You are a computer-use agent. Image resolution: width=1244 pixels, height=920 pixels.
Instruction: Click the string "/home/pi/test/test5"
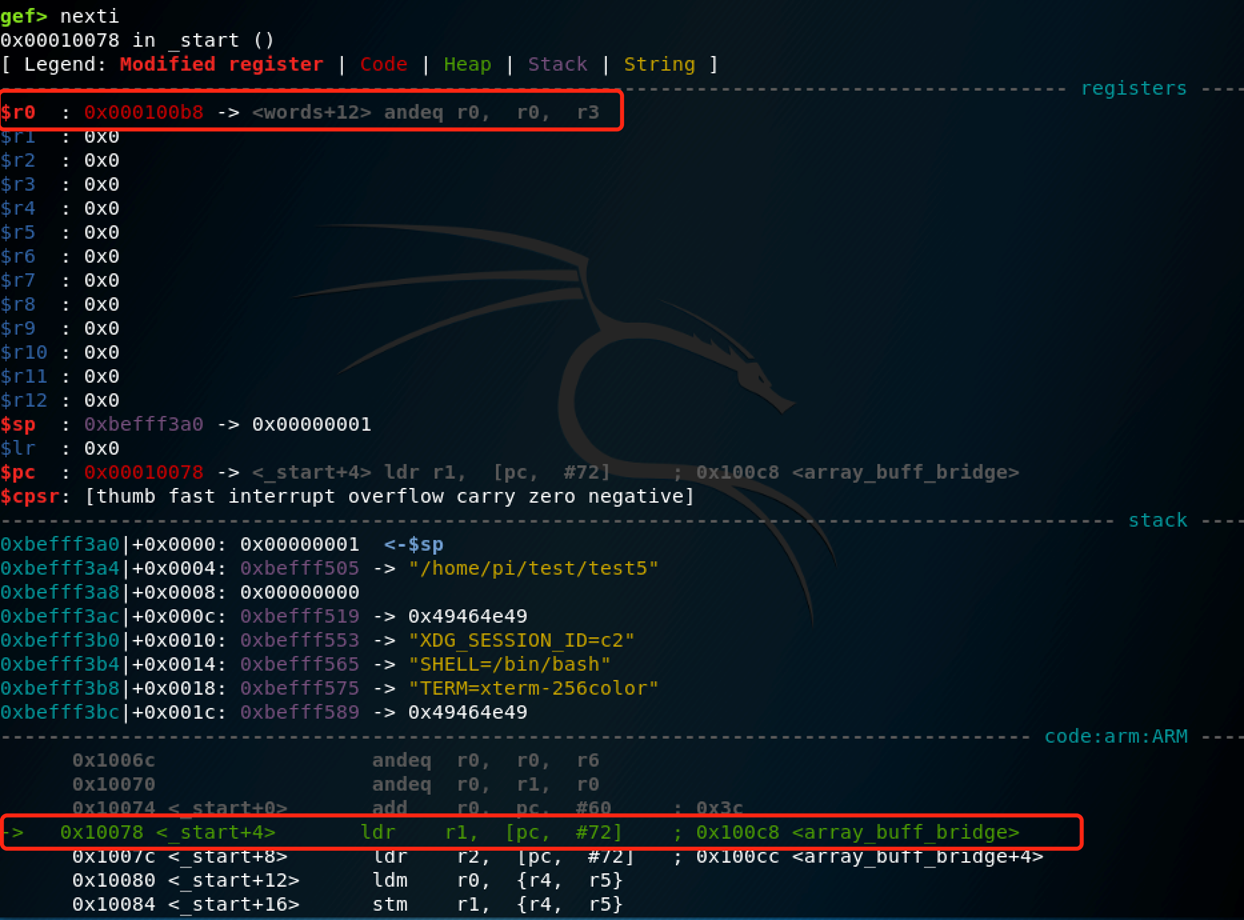(x=533, y=568)
